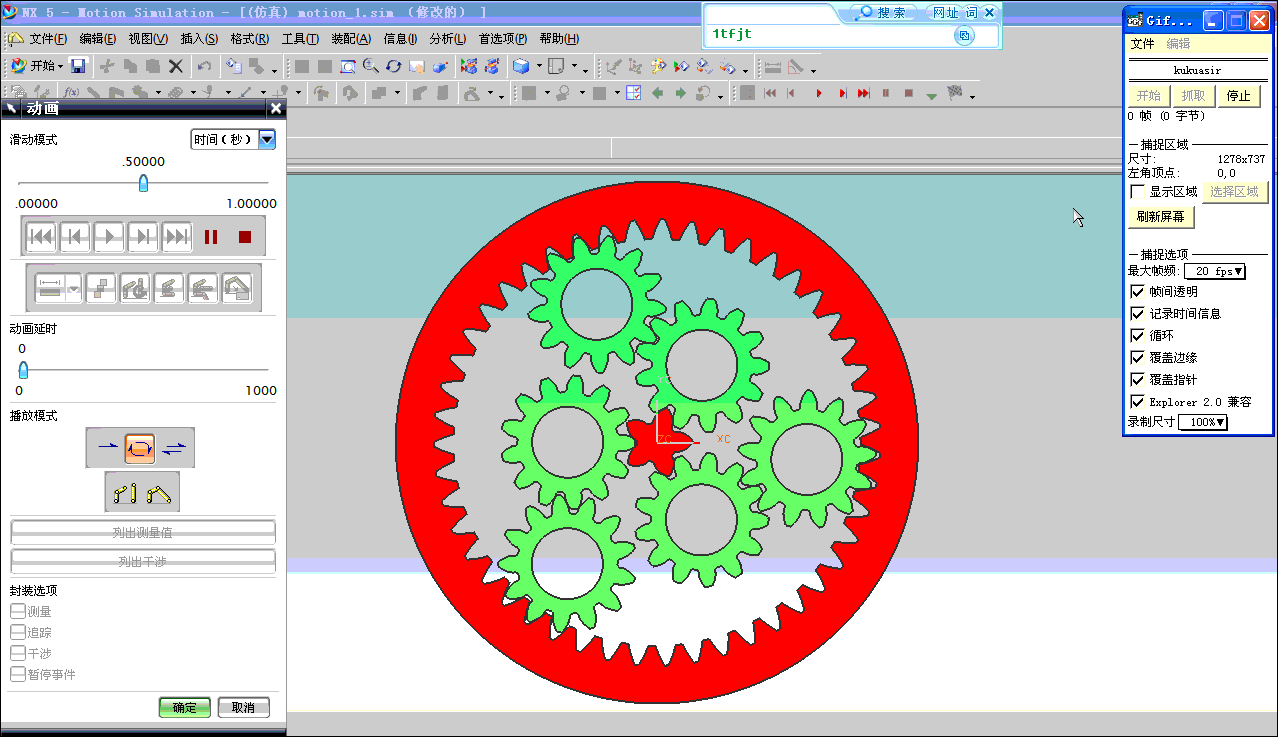Viewport: 1278px width, 737px height.
Task: Pause the animation with red pause icon
Action: click(x=211, y=237)
